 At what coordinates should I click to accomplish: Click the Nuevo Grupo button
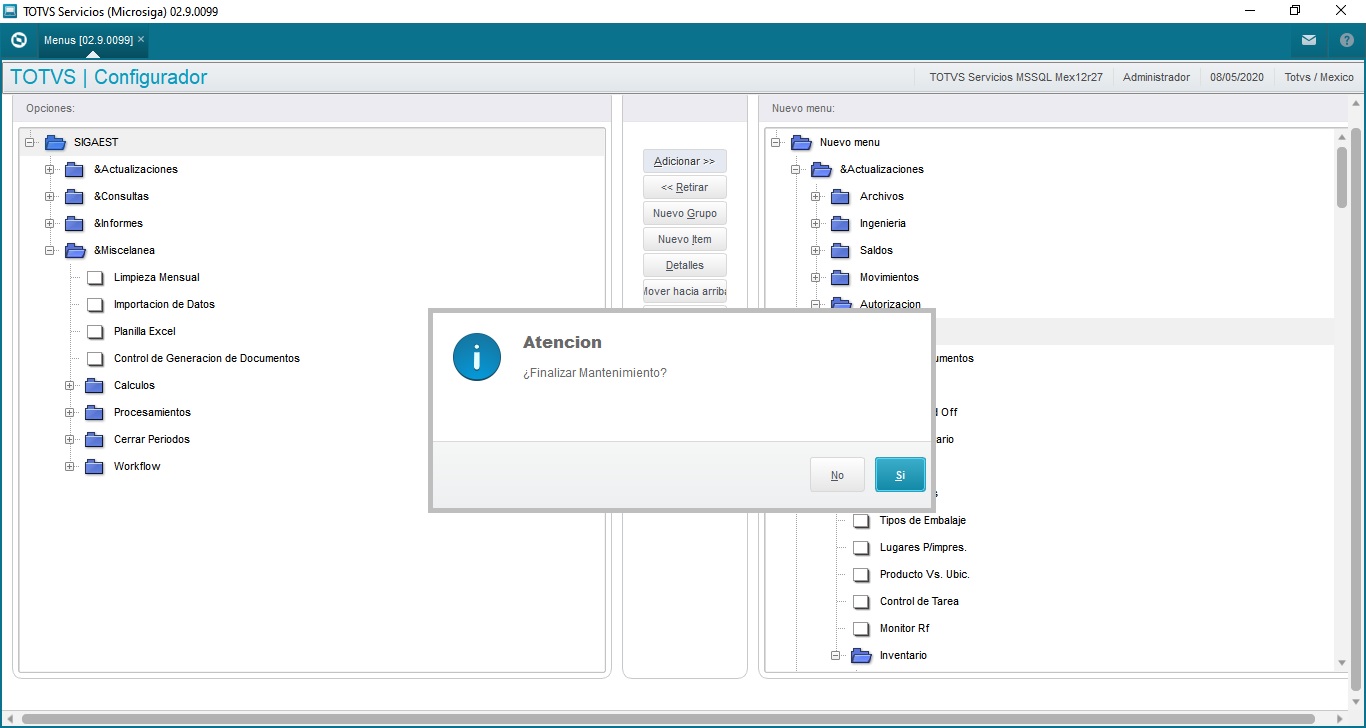(685, 213)
